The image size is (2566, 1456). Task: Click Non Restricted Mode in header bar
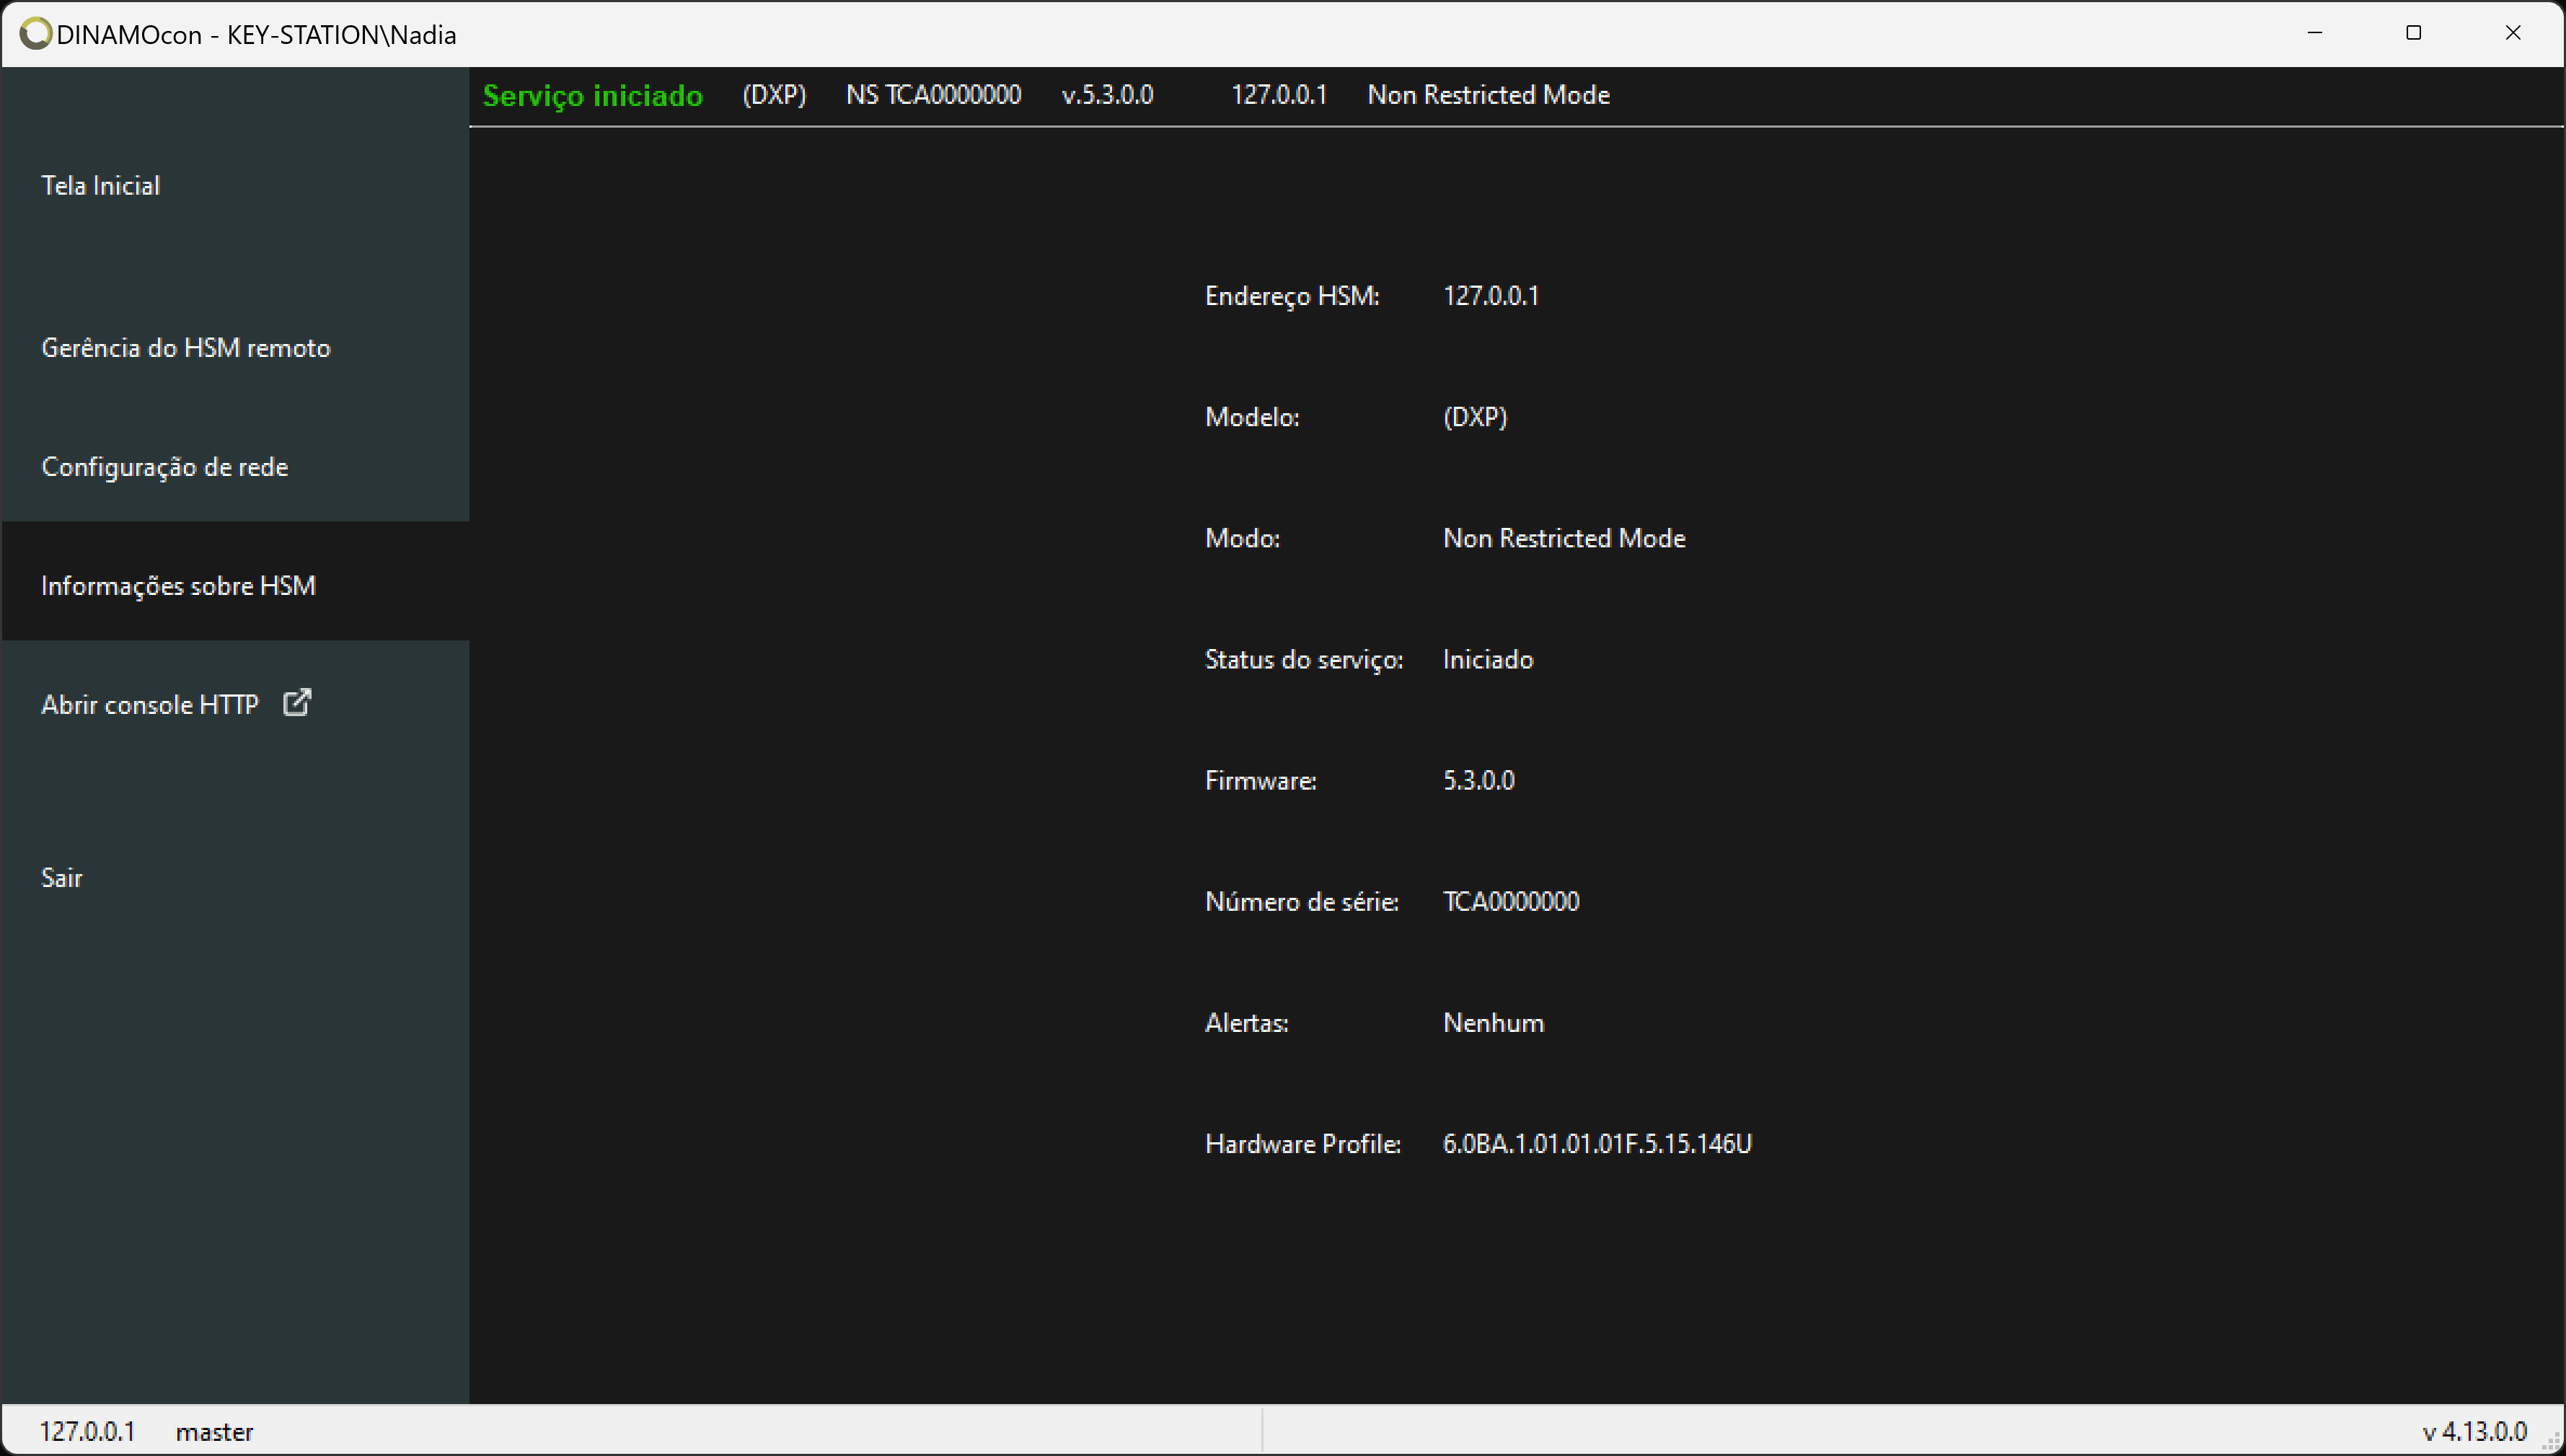(x=1488, y=95)
